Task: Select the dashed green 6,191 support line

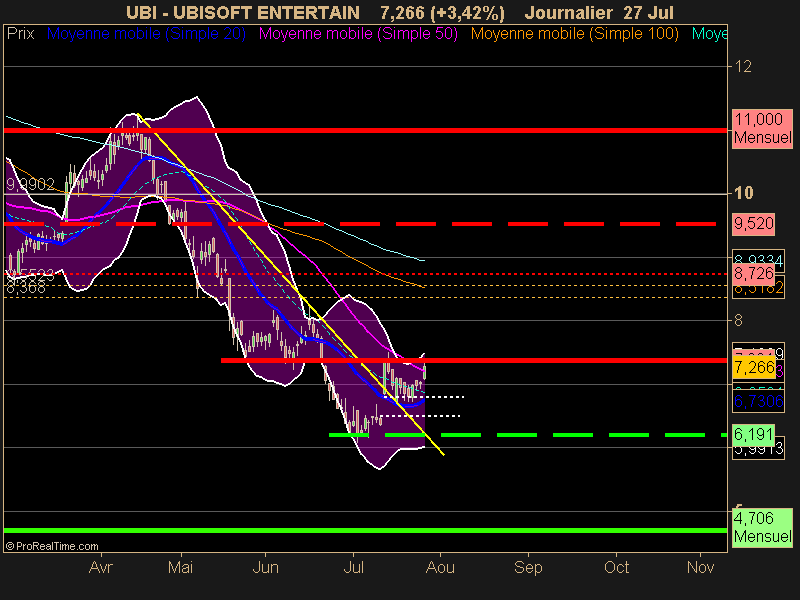Action: click(x=528, y=435)
